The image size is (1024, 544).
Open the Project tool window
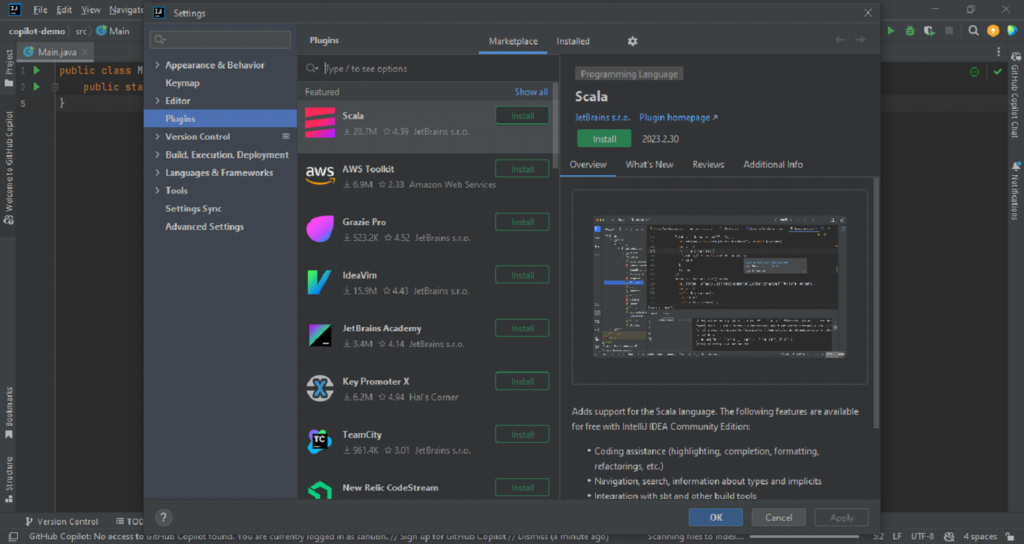point(8,67)
